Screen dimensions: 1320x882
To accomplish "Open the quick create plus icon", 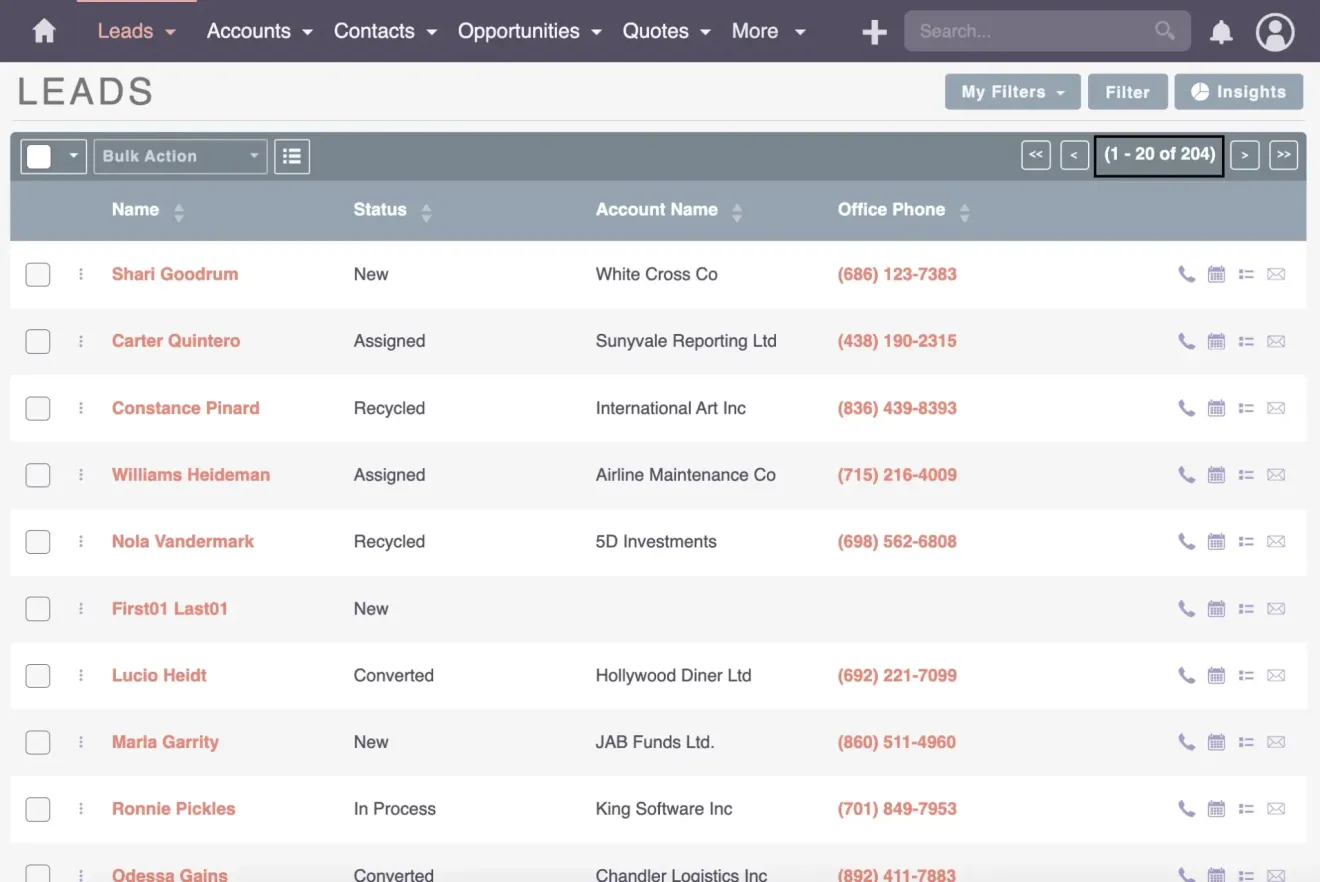I will pos(873,31).
